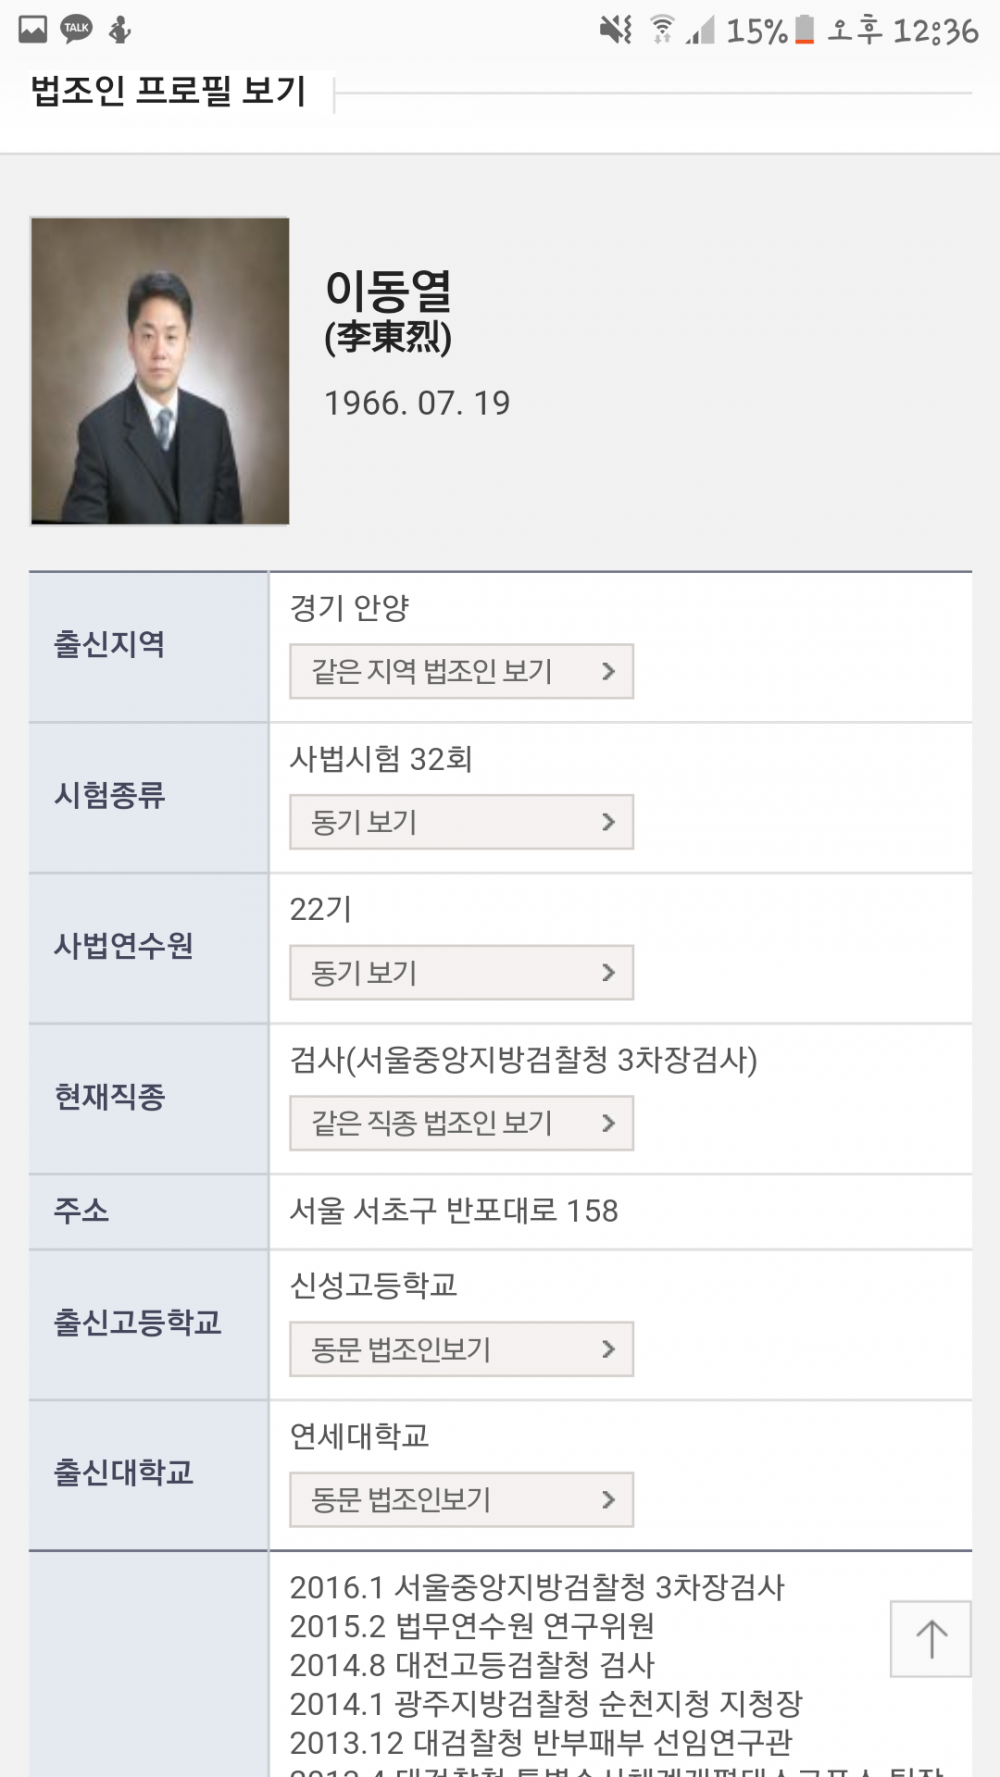The height and width of the screenshot is (1777, 1000).
Task: Tap the gallery image icon in status bar
Action: tap(33, 29)
